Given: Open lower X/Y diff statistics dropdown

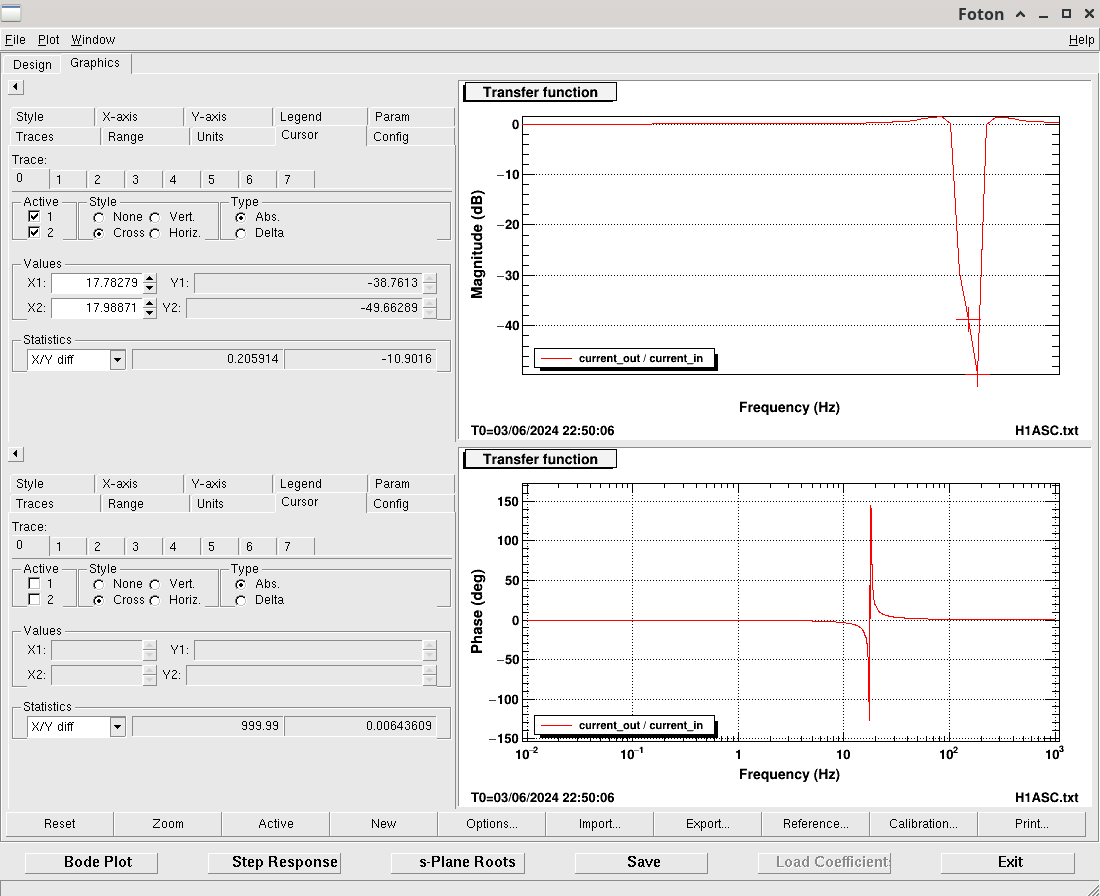Looking at the screenshot, I should pos(117,726).
